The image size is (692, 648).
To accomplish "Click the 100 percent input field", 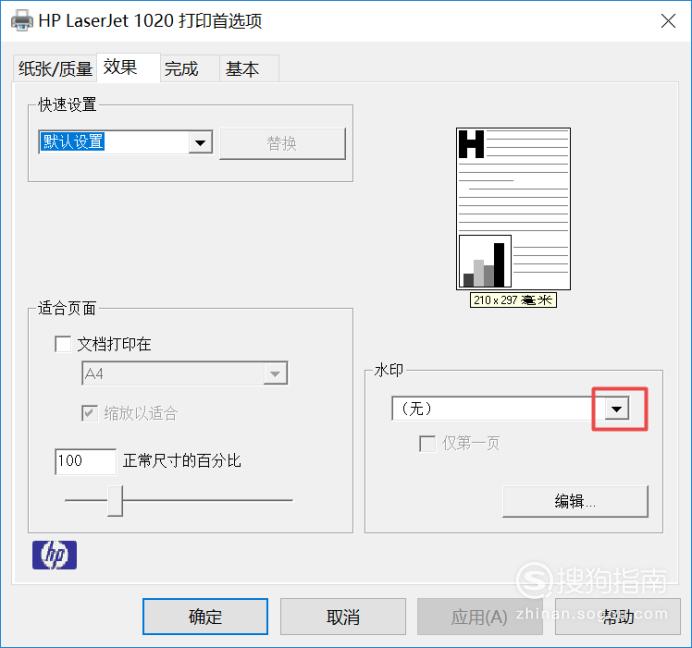I will pos(85,461).
